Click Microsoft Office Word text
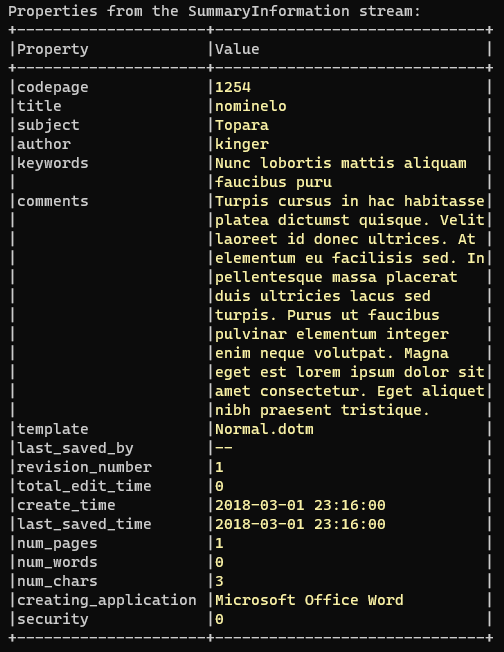 309,600
